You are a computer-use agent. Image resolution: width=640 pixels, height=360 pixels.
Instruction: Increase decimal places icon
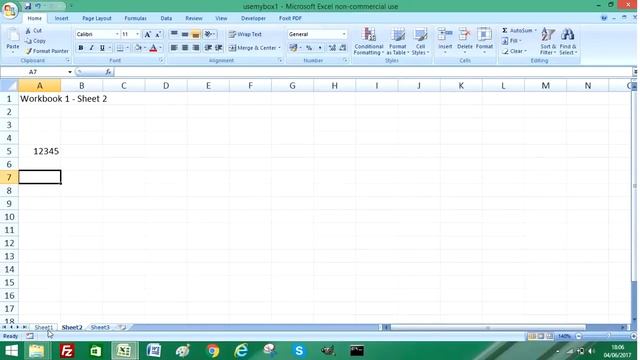coord(332,48)
